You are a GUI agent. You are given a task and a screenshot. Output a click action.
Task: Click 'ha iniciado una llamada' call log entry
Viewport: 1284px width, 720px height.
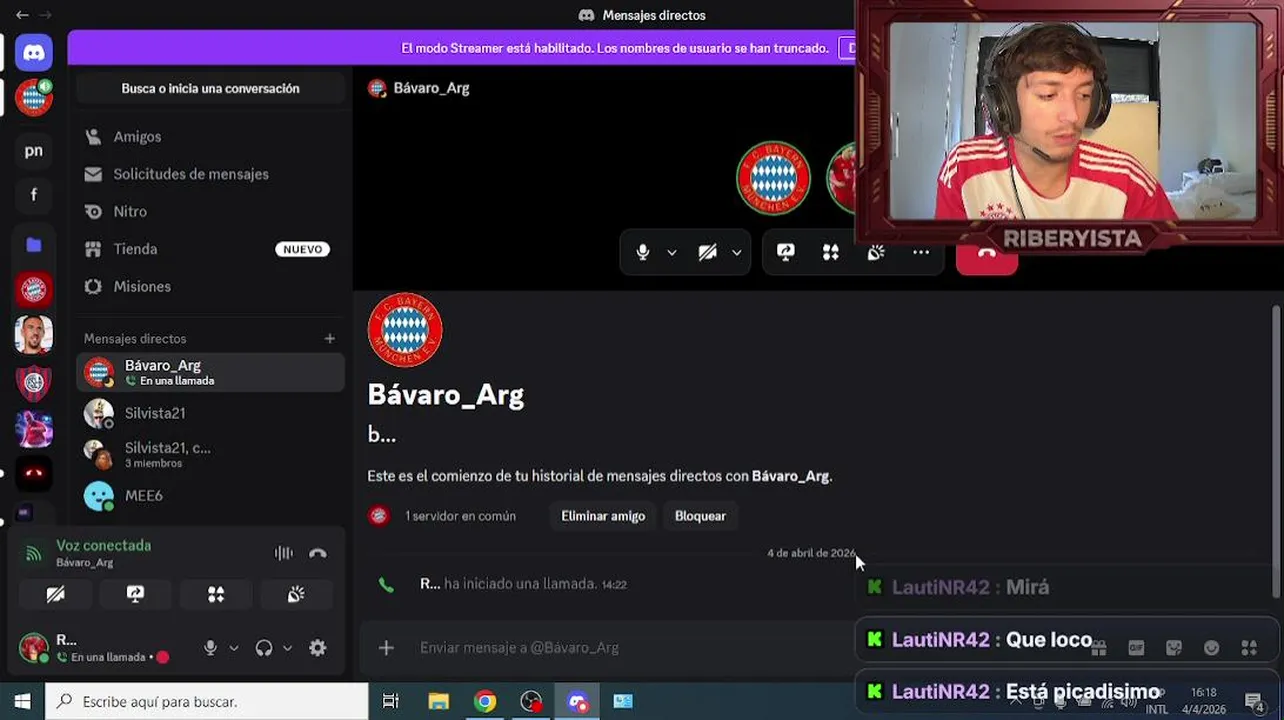click(522, 584)
